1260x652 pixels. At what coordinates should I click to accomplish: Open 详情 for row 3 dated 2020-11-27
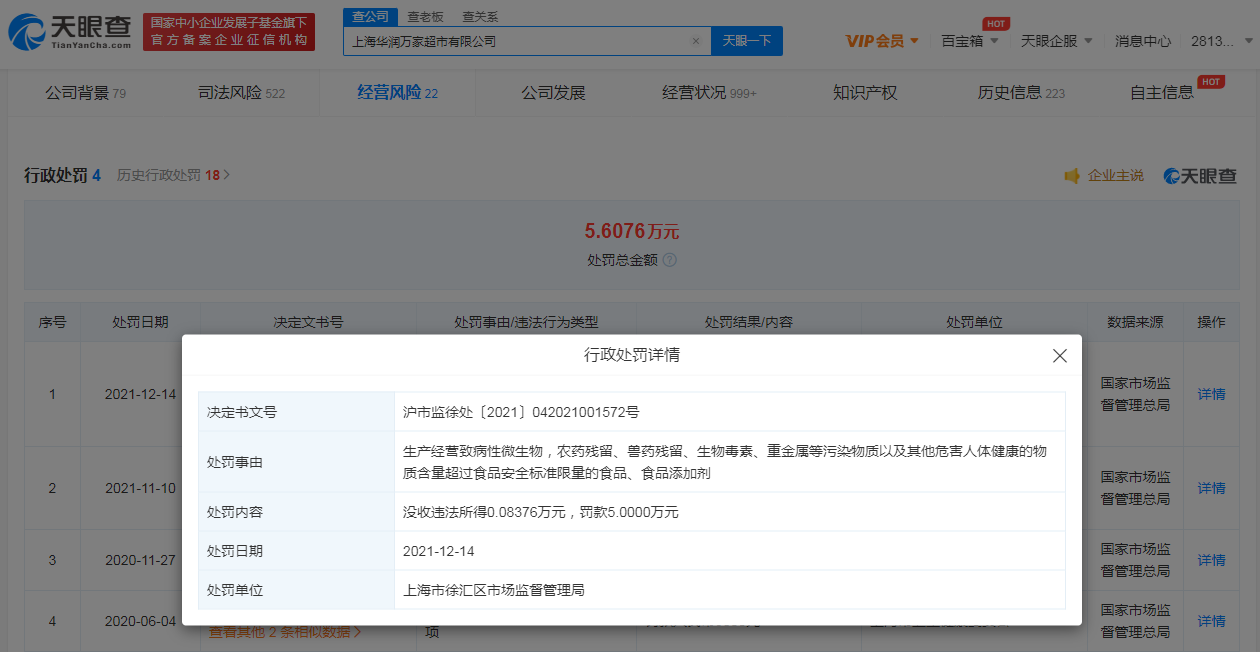click(1211, 560)
